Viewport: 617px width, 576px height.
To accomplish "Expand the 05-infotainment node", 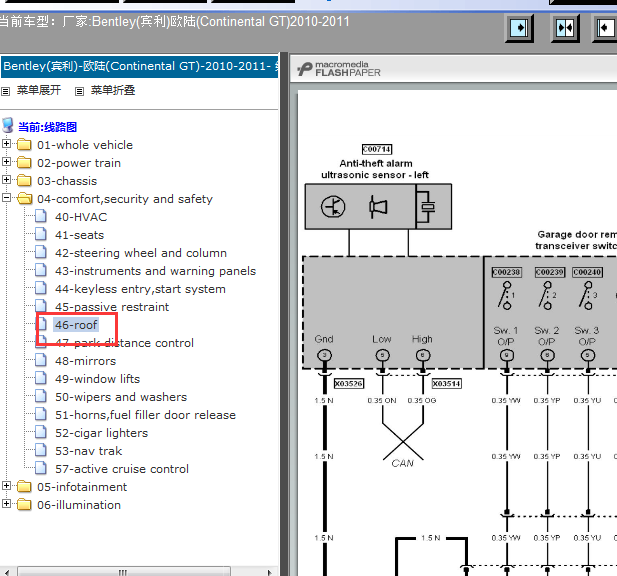I will (6, 486).
